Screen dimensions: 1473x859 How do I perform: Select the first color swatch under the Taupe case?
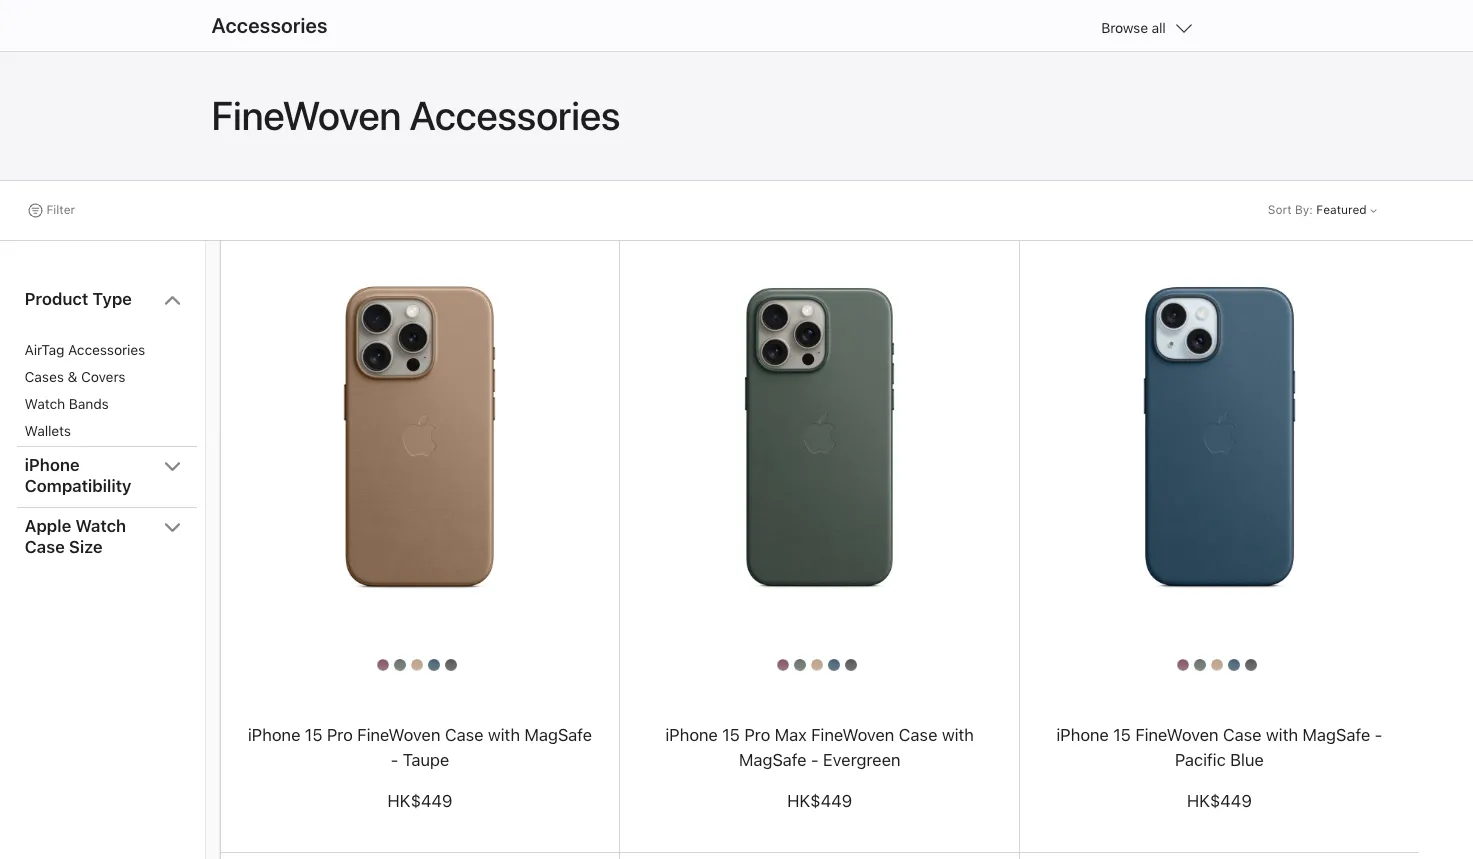(383, 664)
